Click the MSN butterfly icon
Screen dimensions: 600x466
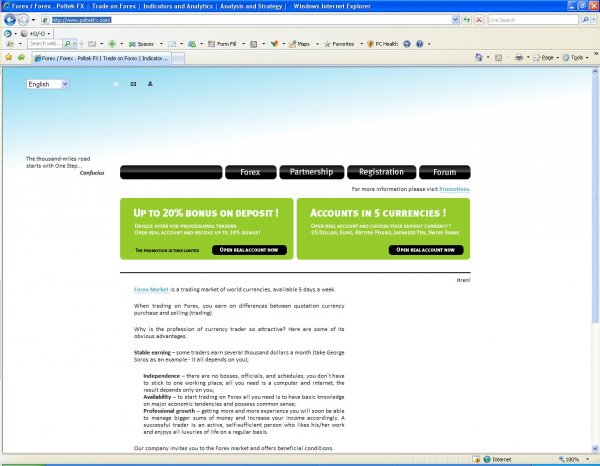point(274,44)
